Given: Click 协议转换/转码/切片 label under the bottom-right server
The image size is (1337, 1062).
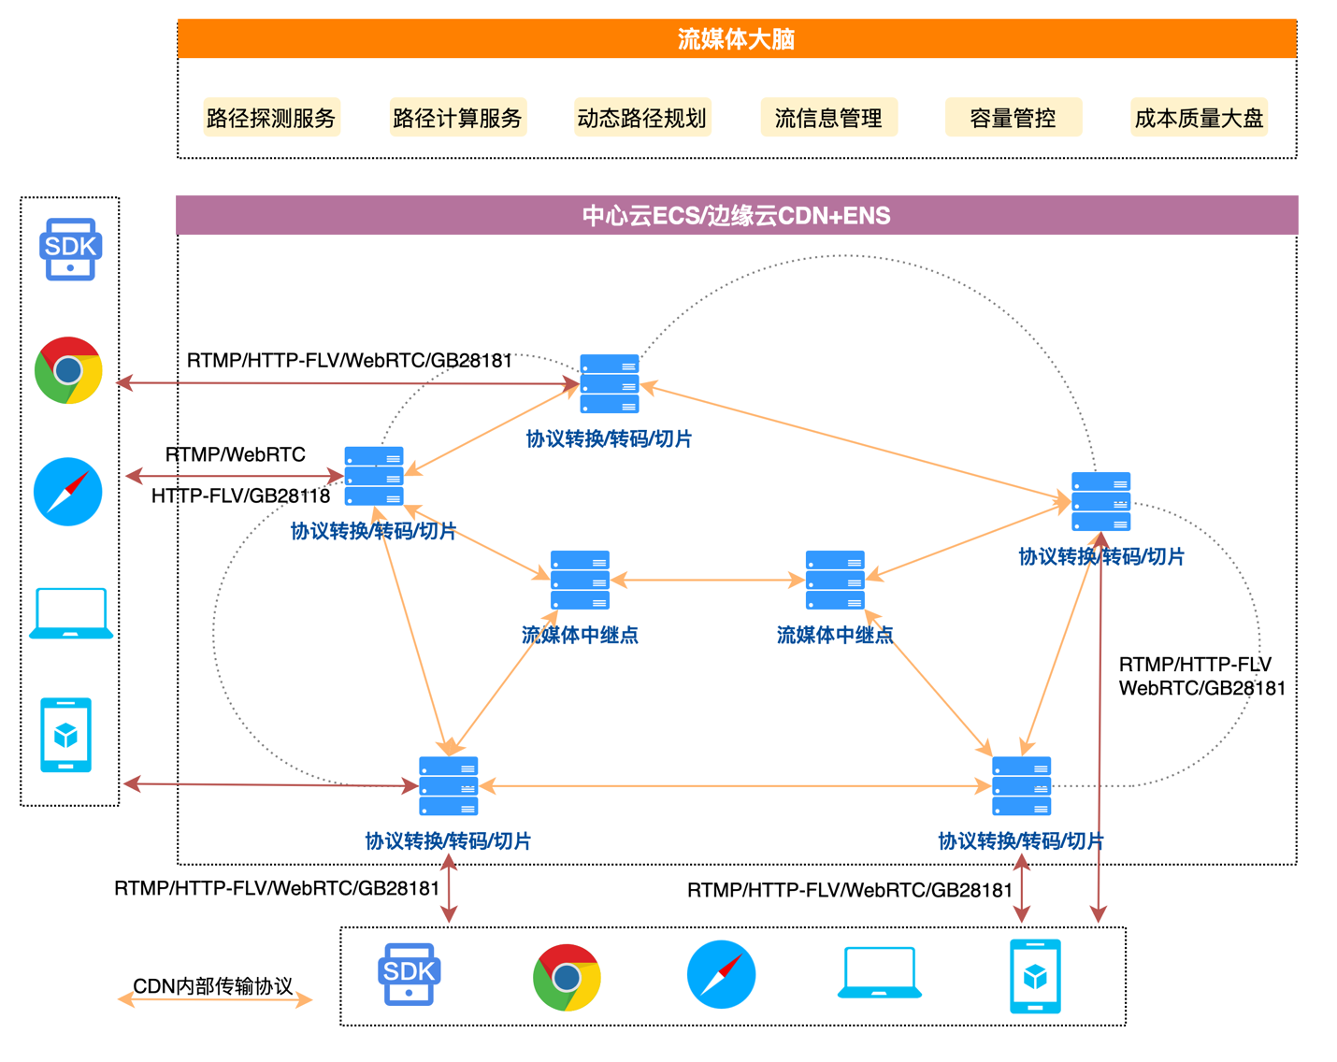Looking at the screenshot, I should click(x=1021, y=841).
